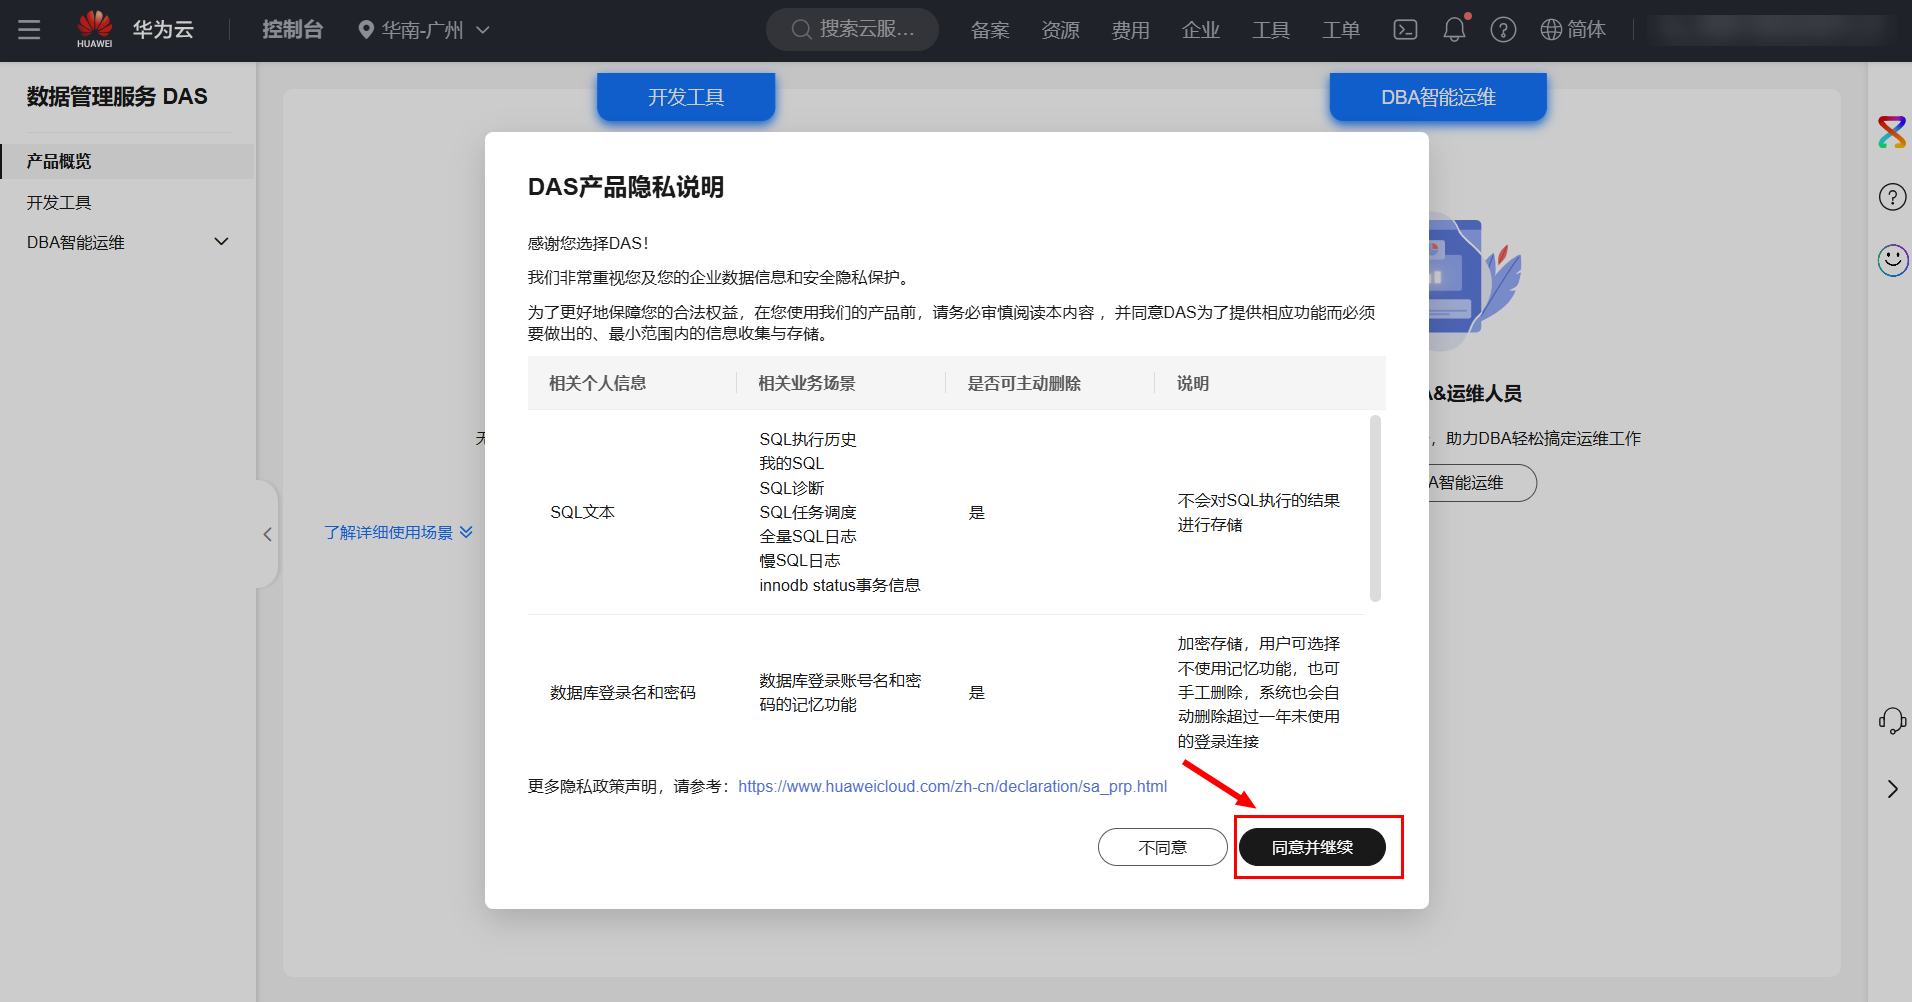Click the 相关个人信息 column header
This screenshot has width=1912, height=1002.
pyautogui.click(x=598, y=383)
